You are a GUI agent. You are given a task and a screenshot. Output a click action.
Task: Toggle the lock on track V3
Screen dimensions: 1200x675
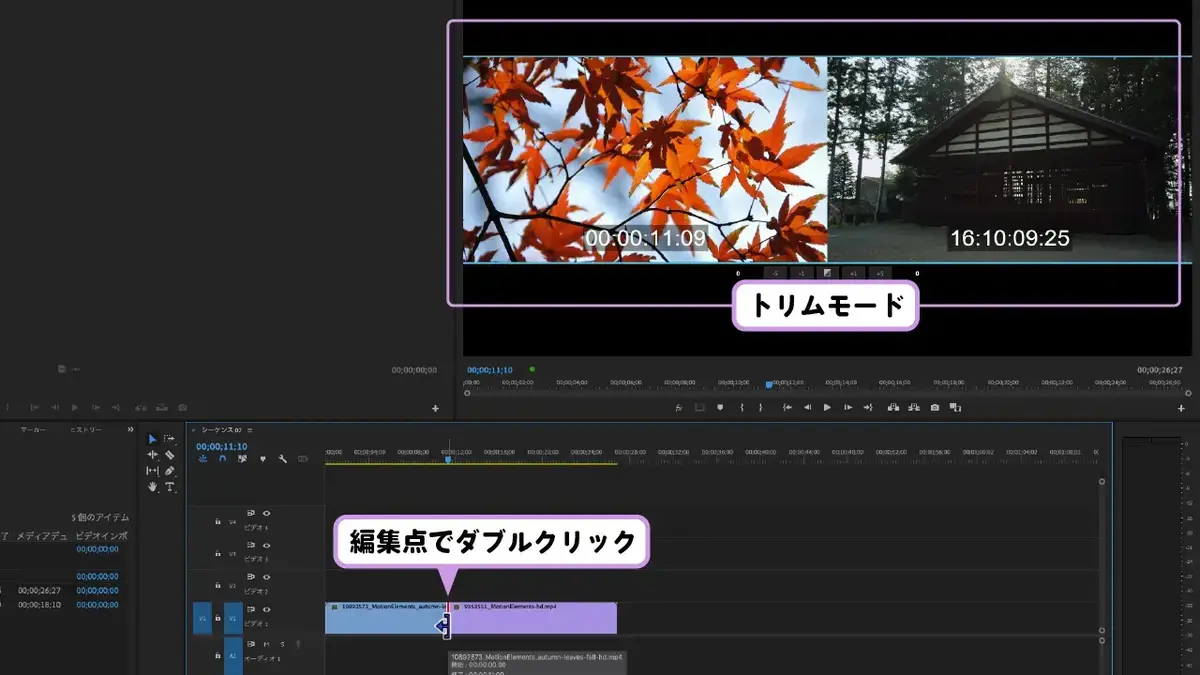click(x=218, y=553)
